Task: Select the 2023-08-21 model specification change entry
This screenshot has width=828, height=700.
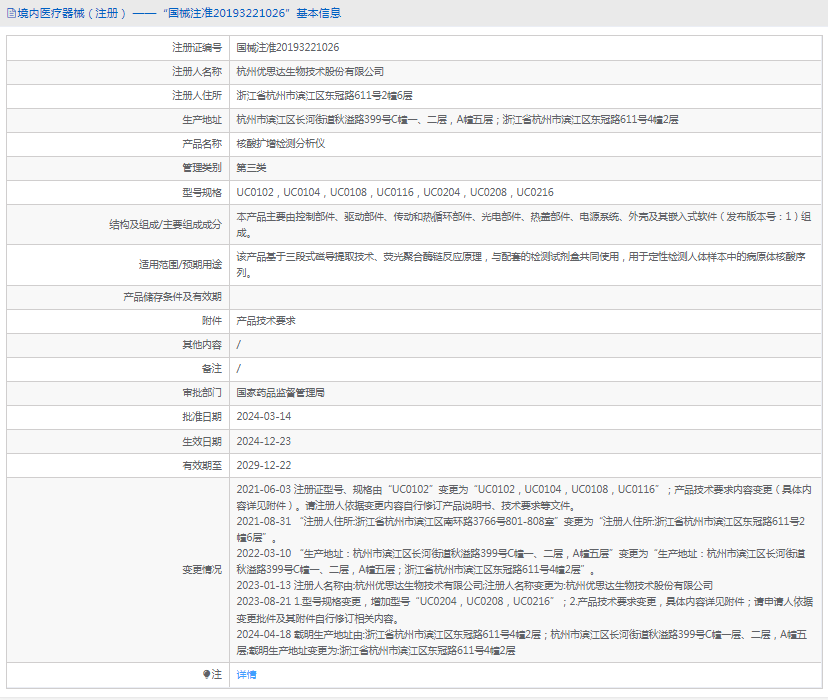Action: pos(524,610)
